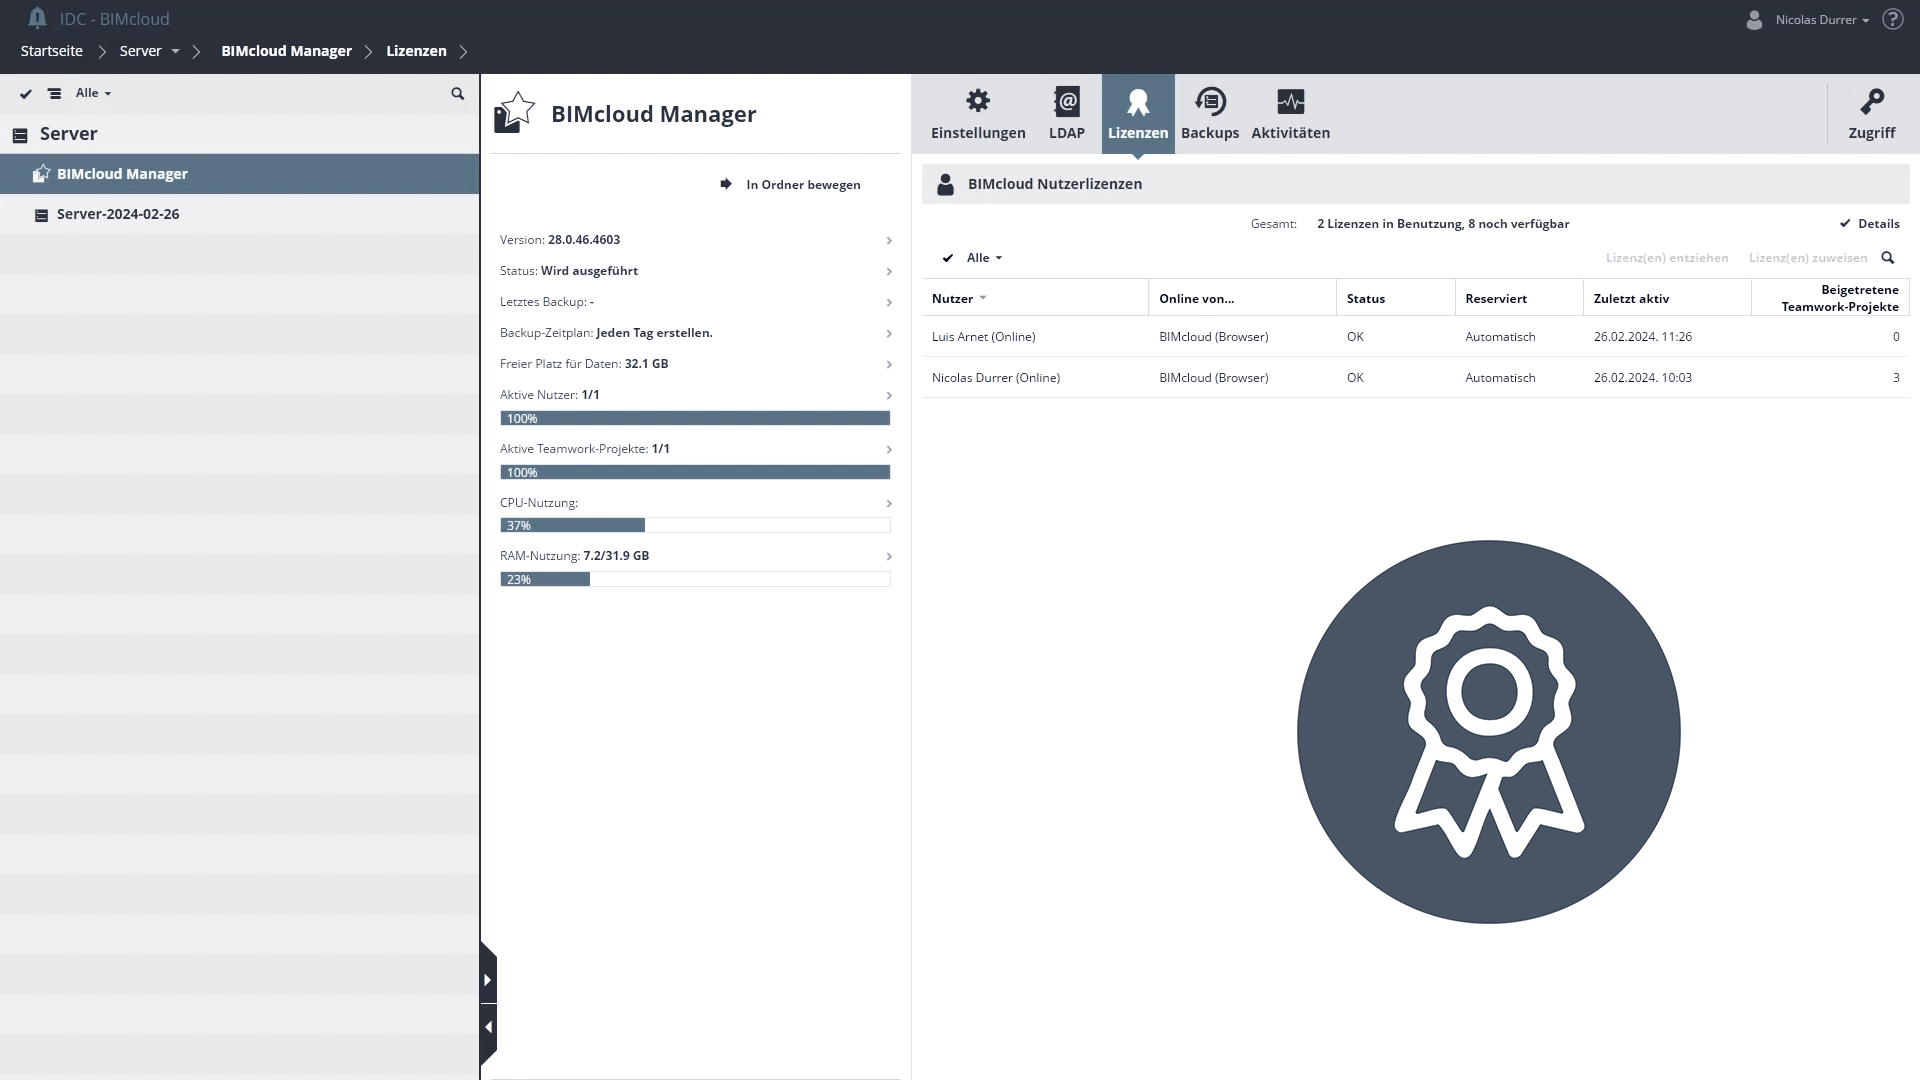Click the search icon in server list
This screenshot has width=1920, height=1080.
[457, 93]
